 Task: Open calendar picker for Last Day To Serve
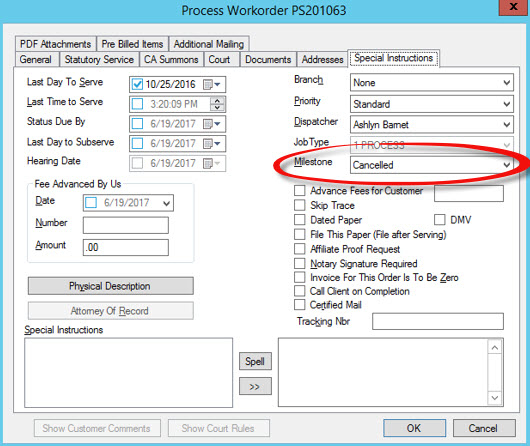(212, 84)
